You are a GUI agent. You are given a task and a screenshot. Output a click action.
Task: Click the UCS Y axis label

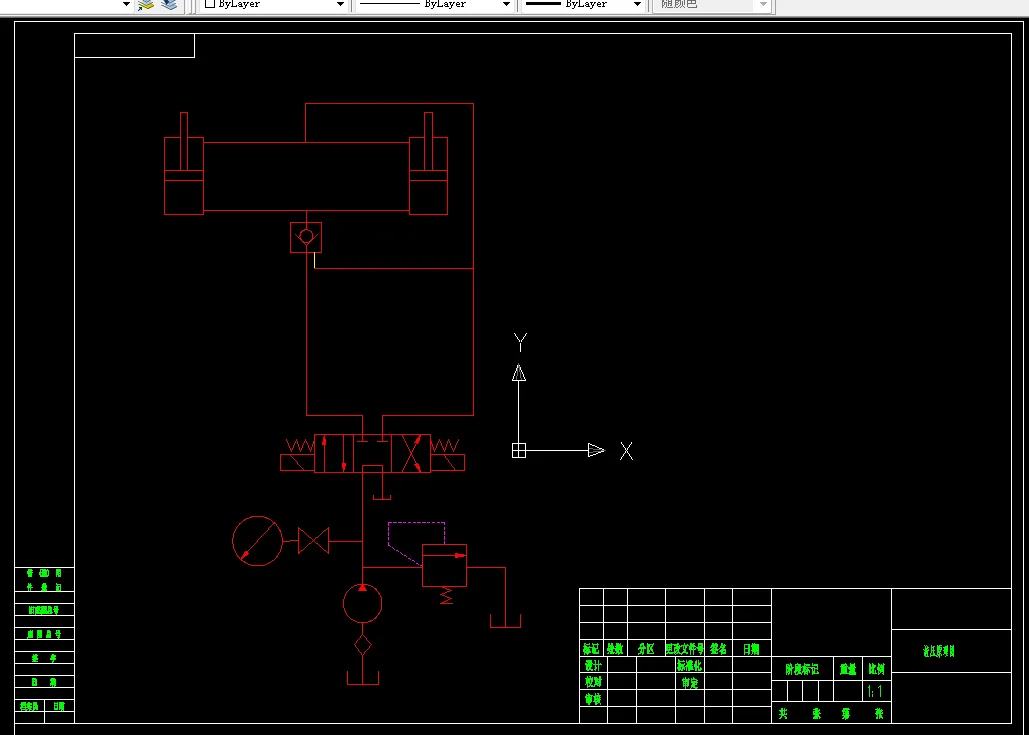coord(520,342)
